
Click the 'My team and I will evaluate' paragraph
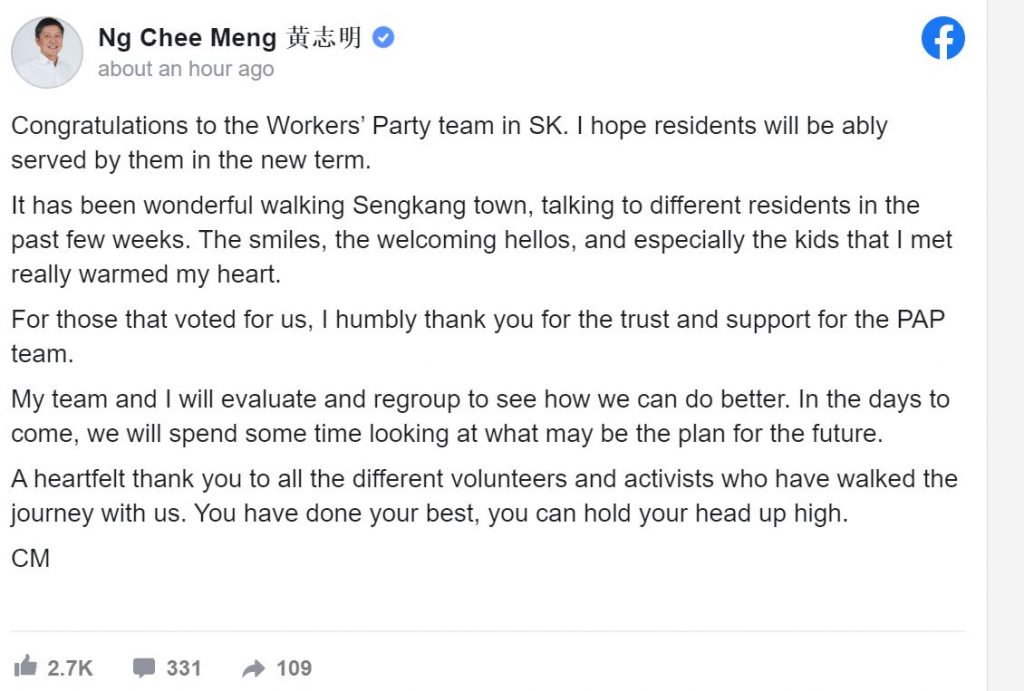(480, 416)
